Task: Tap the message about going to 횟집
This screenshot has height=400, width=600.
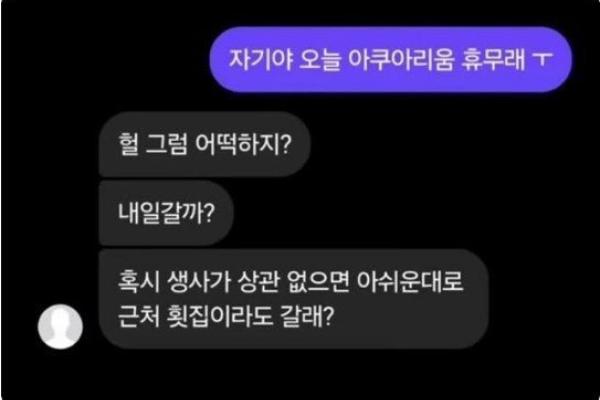Action: pos(293,299)
